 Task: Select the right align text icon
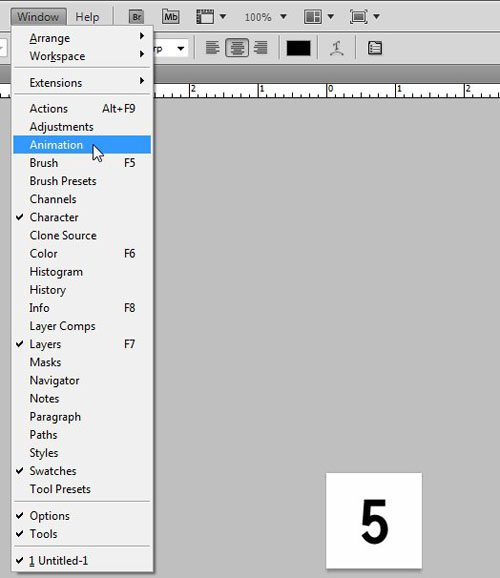(261, 48)
